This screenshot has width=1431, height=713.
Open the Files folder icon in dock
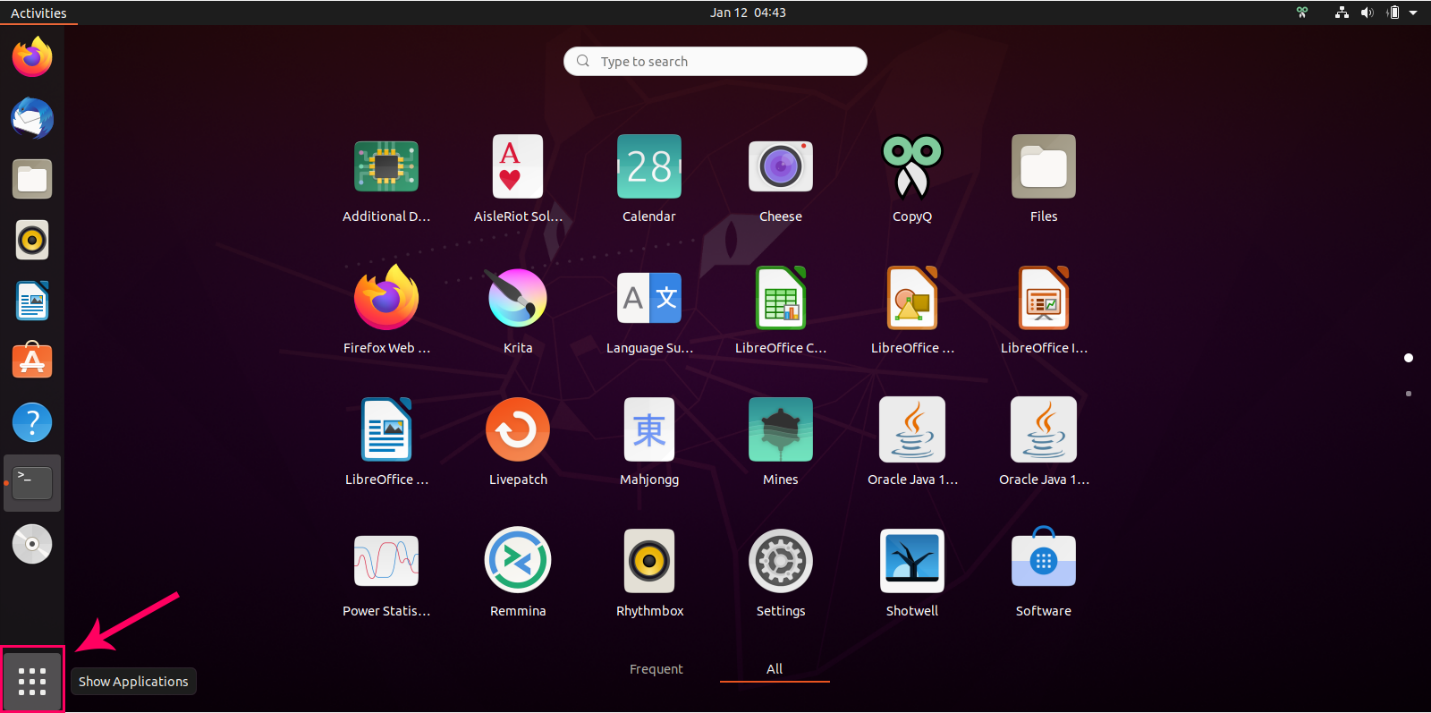click(32, 179)
